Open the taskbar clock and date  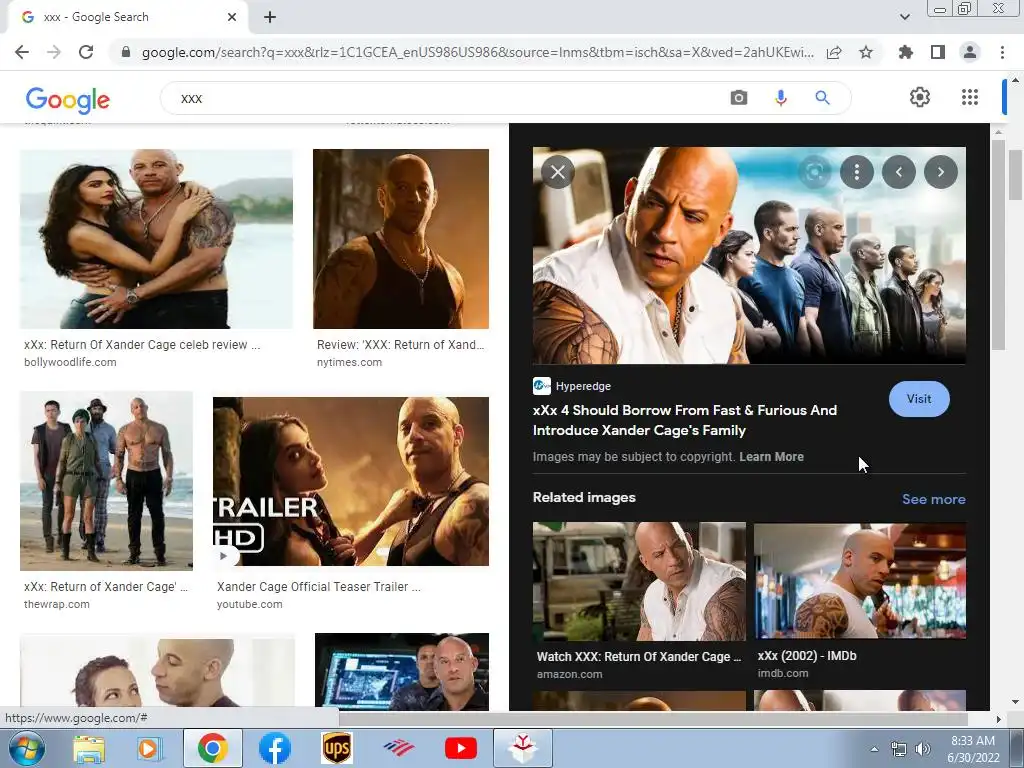tap(973, 749)
